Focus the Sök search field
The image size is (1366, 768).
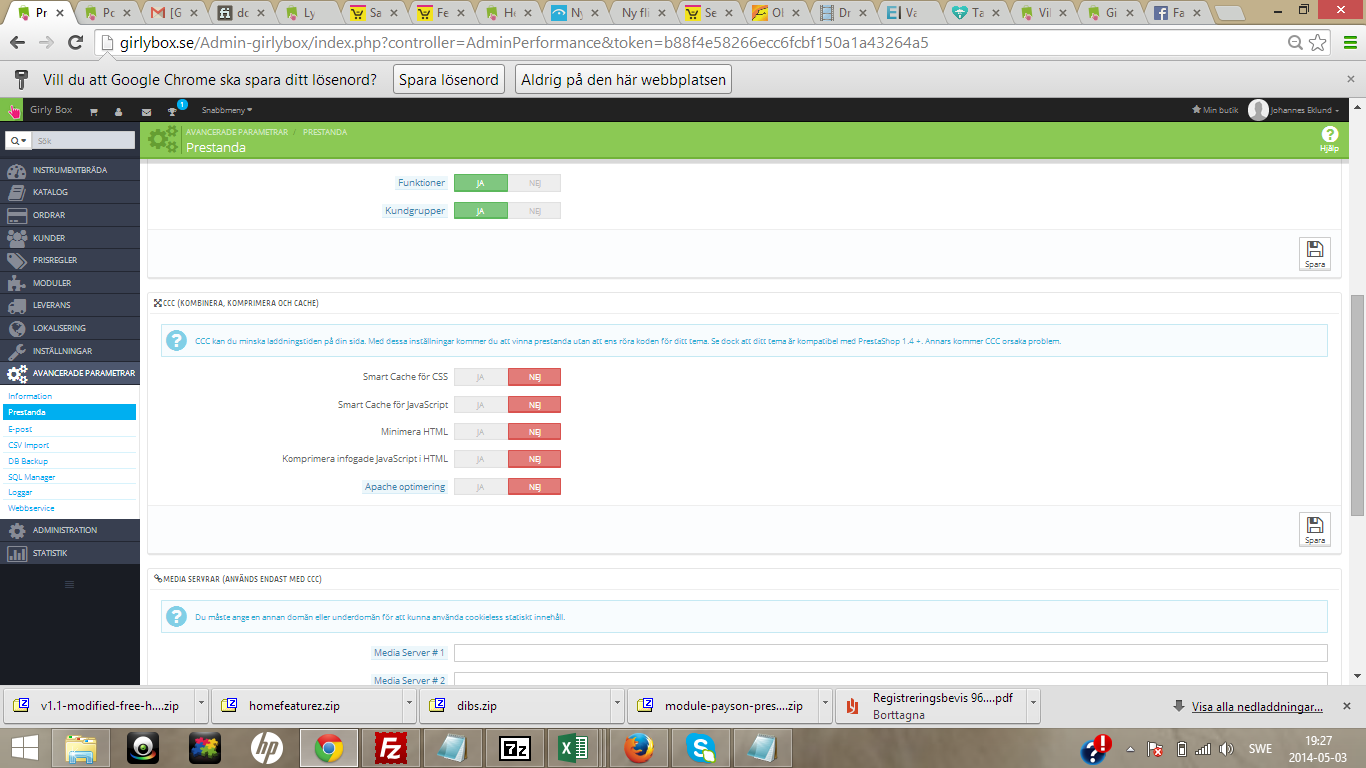tap(84, 141)
